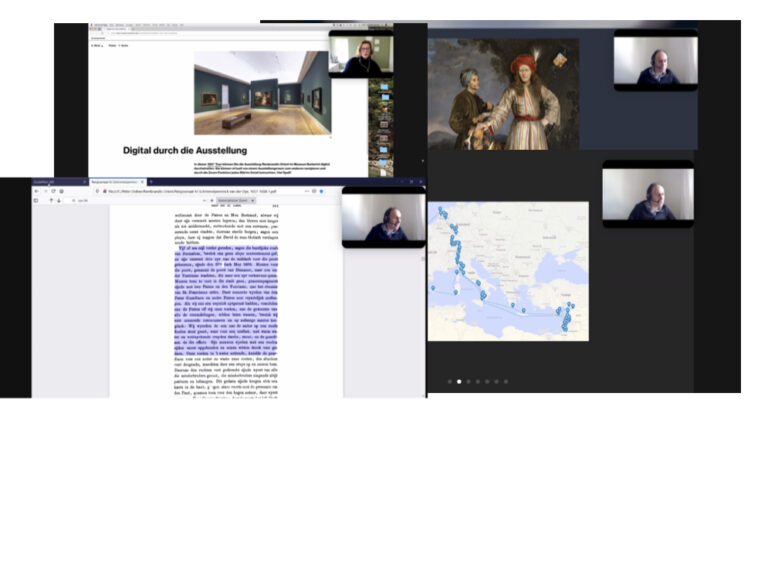Image resolution: width=768 pixels, height=576 pixels.
Task: Go to previous PDF page arrow
Action: tap(51, 200)
